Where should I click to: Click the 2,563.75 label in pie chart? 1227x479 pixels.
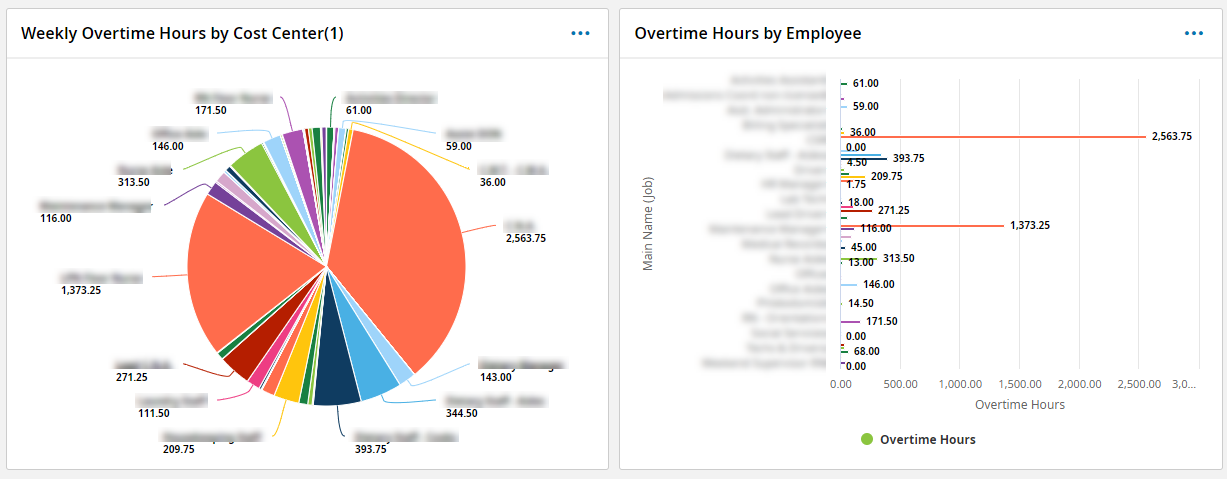point(526,238)
